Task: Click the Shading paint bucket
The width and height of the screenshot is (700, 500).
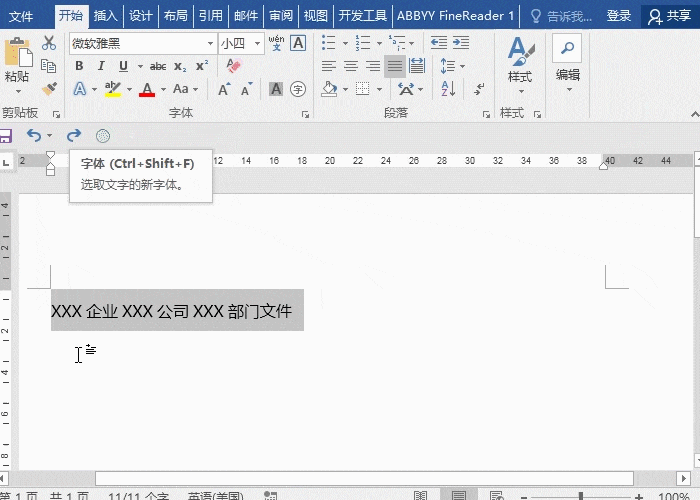Action: click(x=329, y=89)
